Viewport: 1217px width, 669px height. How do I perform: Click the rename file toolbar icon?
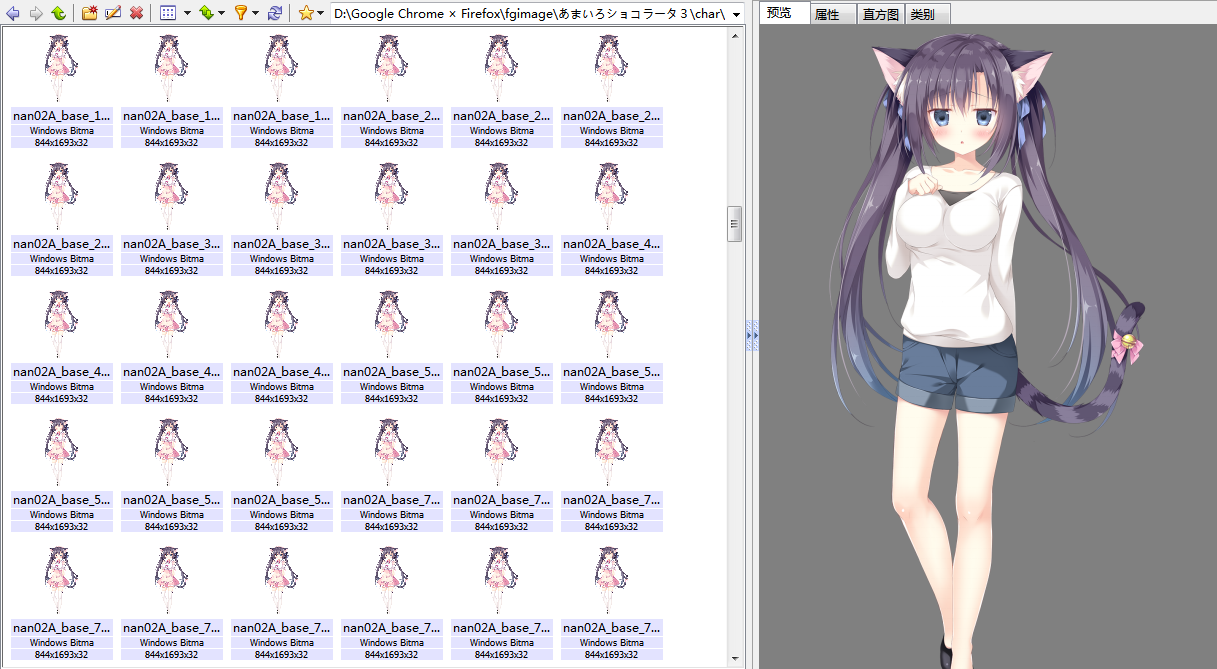113,14
